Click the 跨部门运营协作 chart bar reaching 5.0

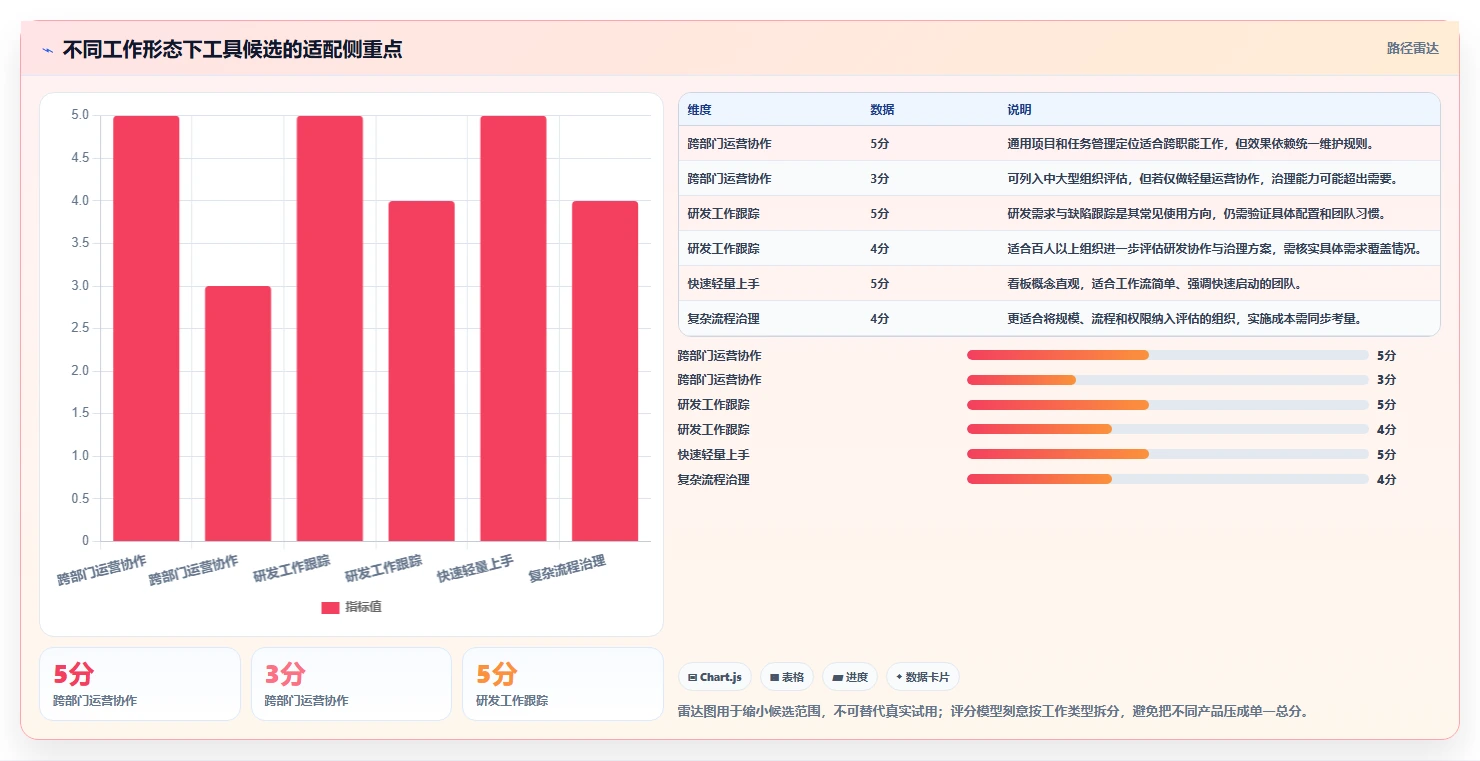tap(146, 328)
